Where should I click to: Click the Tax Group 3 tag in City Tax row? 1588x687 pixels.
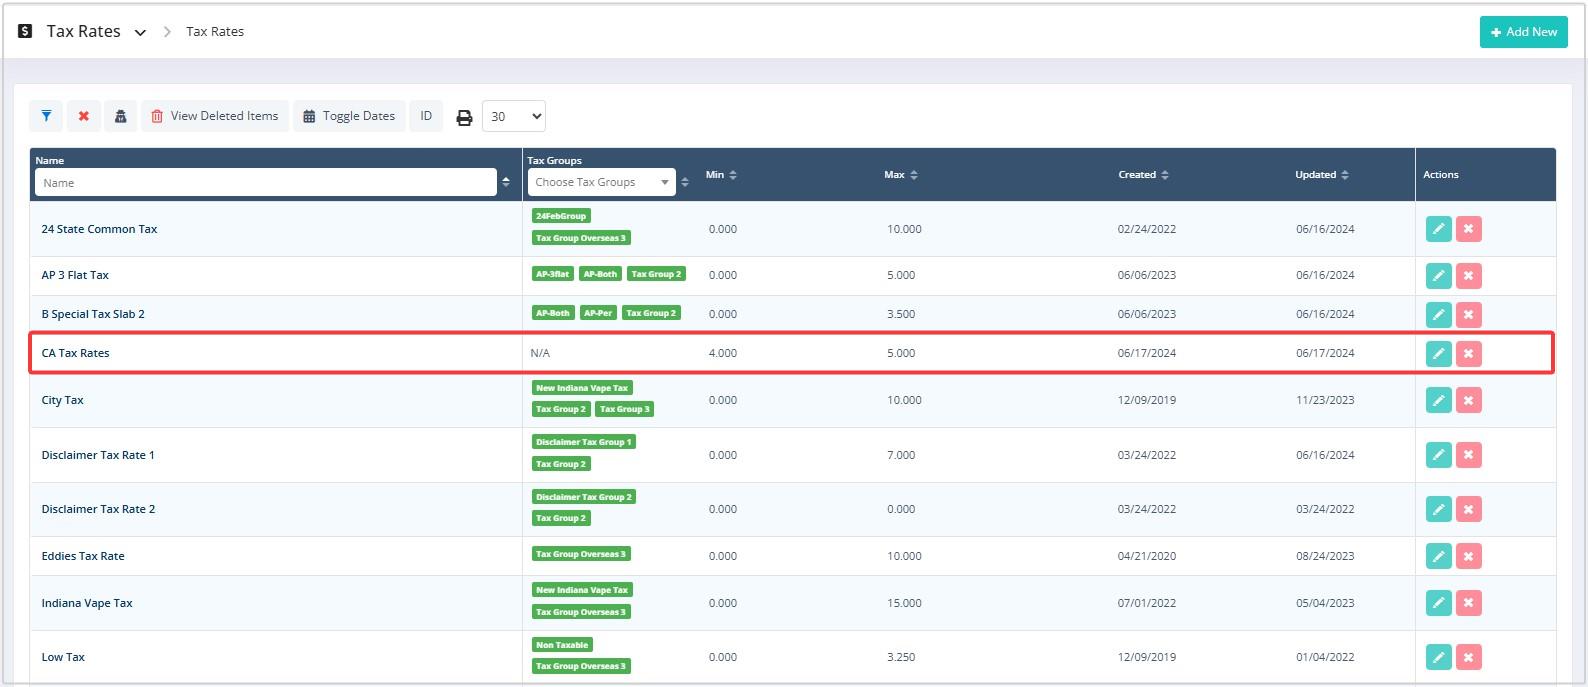(x=625, y=409)
